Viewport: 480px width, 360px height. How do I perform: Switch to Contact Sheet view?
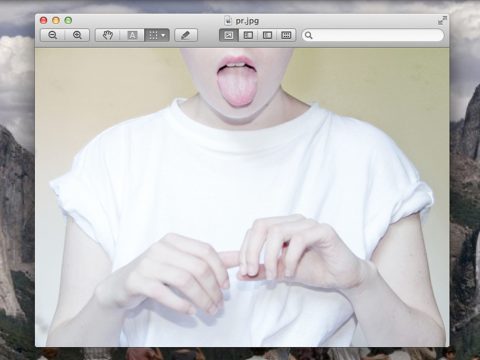coord(286,35)
